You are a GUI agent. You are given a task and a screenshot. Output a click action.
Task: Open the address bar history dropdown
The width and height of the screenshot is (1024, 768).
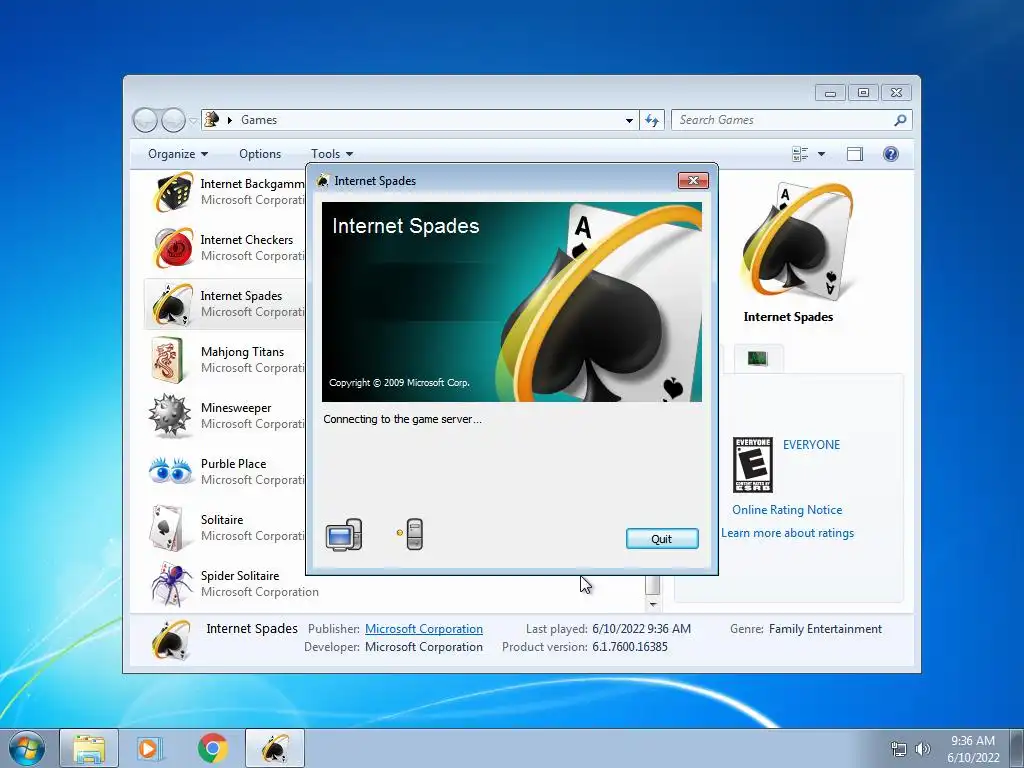(x=629, y=120)
